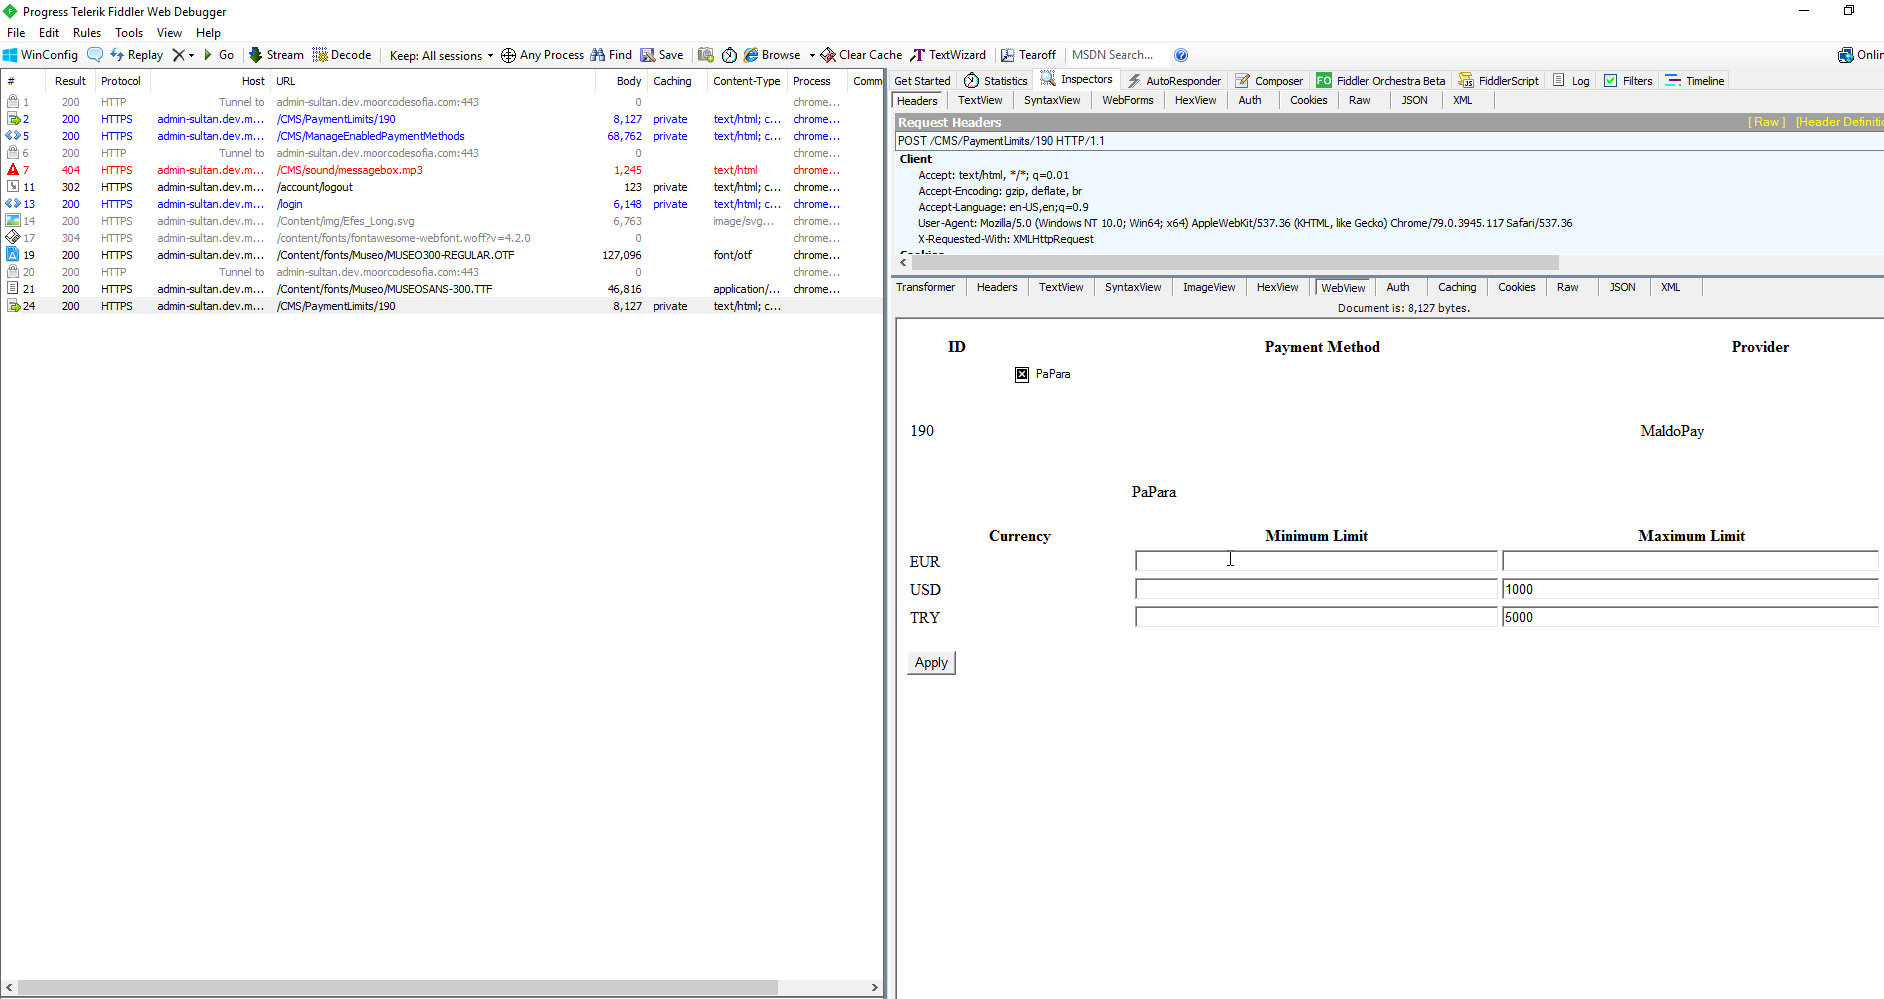This screenshot has height=999, width=1884.
Task: Switch to the Log tab
Action: click(1571, 81)
